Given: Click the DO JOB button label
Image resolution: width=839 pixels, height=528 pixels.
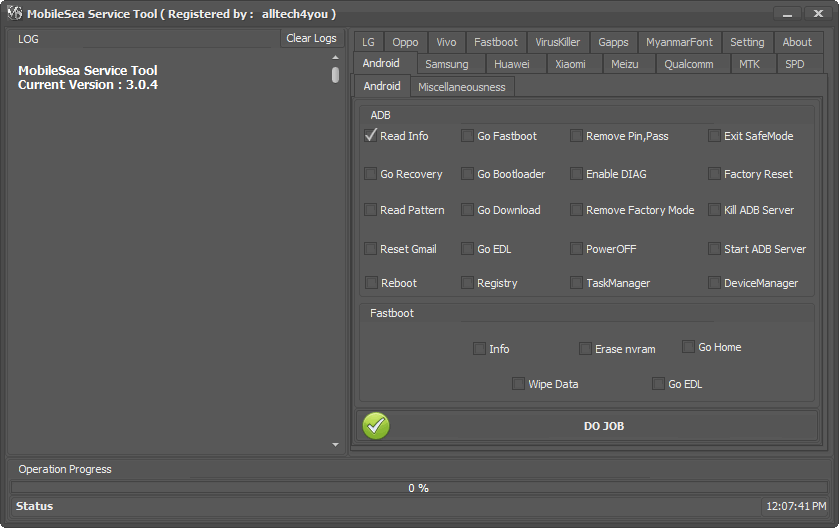Looking at the screenshot, I should tap(604, 426).
